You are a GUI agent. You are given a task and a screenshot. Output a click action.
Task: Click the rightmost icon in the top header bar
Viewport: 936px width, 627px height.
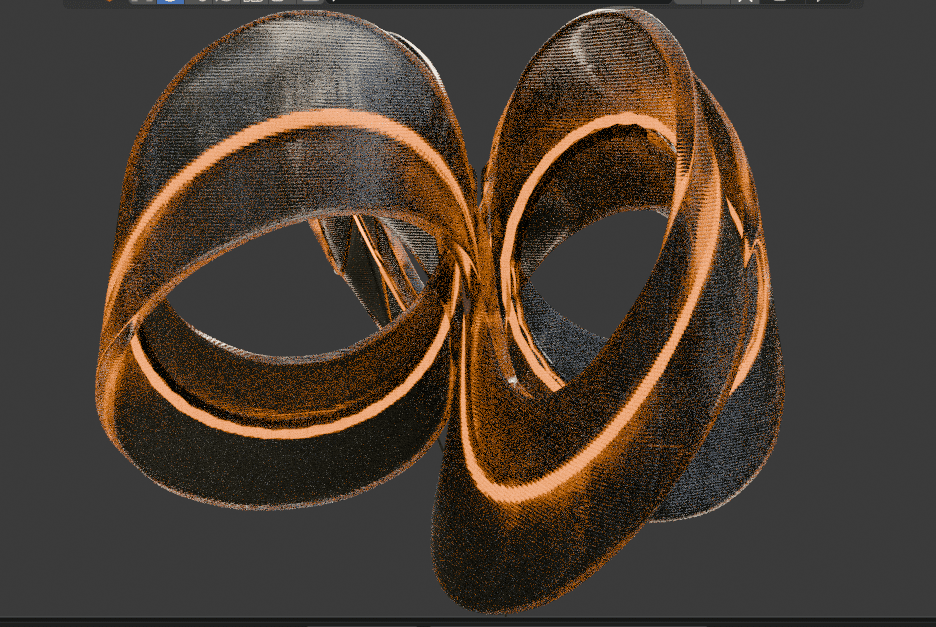coord(822,2)
